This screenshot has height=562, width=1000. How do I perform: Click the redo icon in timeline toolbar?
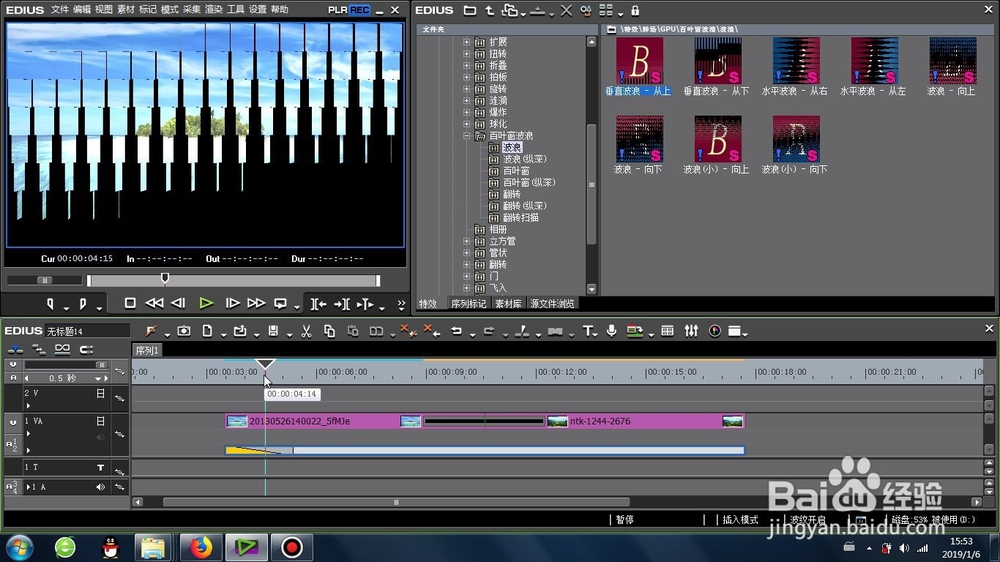489,331
